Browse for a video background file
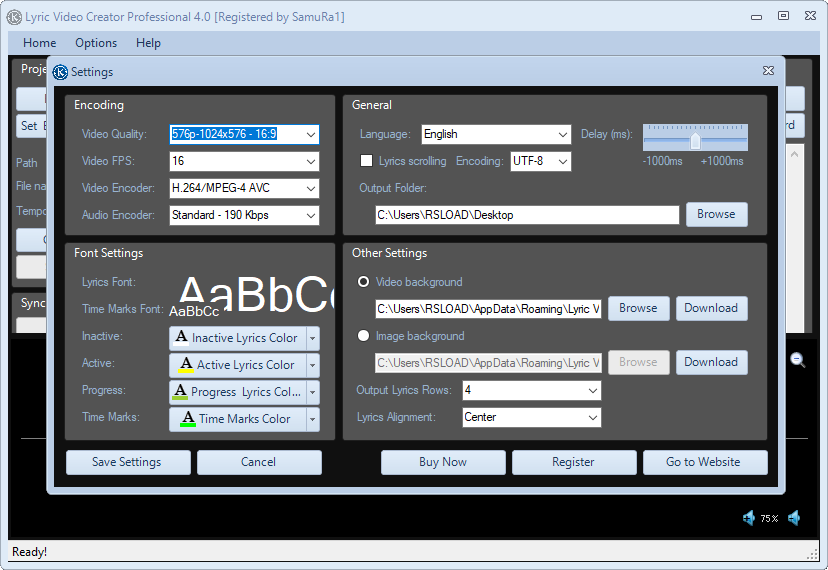Image resolution: width=828 pixels, height=570 pixels. 638,308
